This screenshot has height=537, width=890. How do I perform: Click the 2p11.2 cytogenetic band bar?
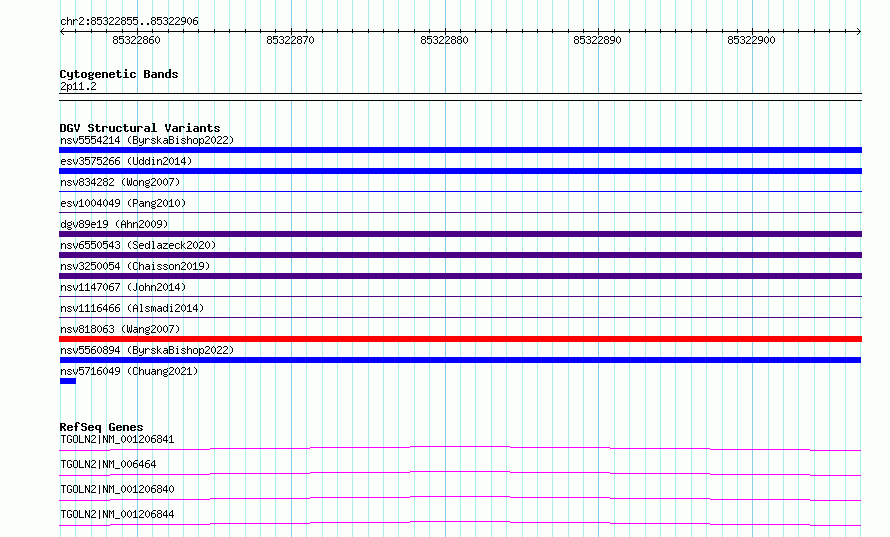(x=460, y=97)
